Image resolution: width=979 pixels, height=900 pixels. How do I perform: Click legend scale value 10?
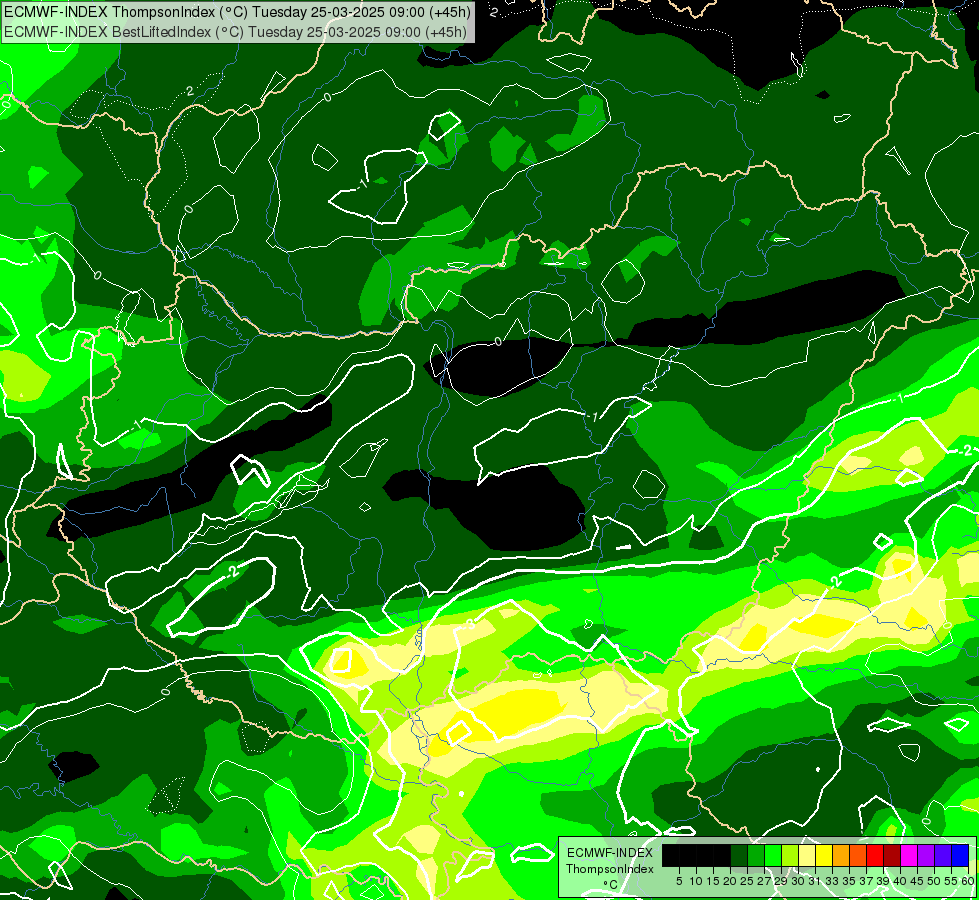(696, 881)
